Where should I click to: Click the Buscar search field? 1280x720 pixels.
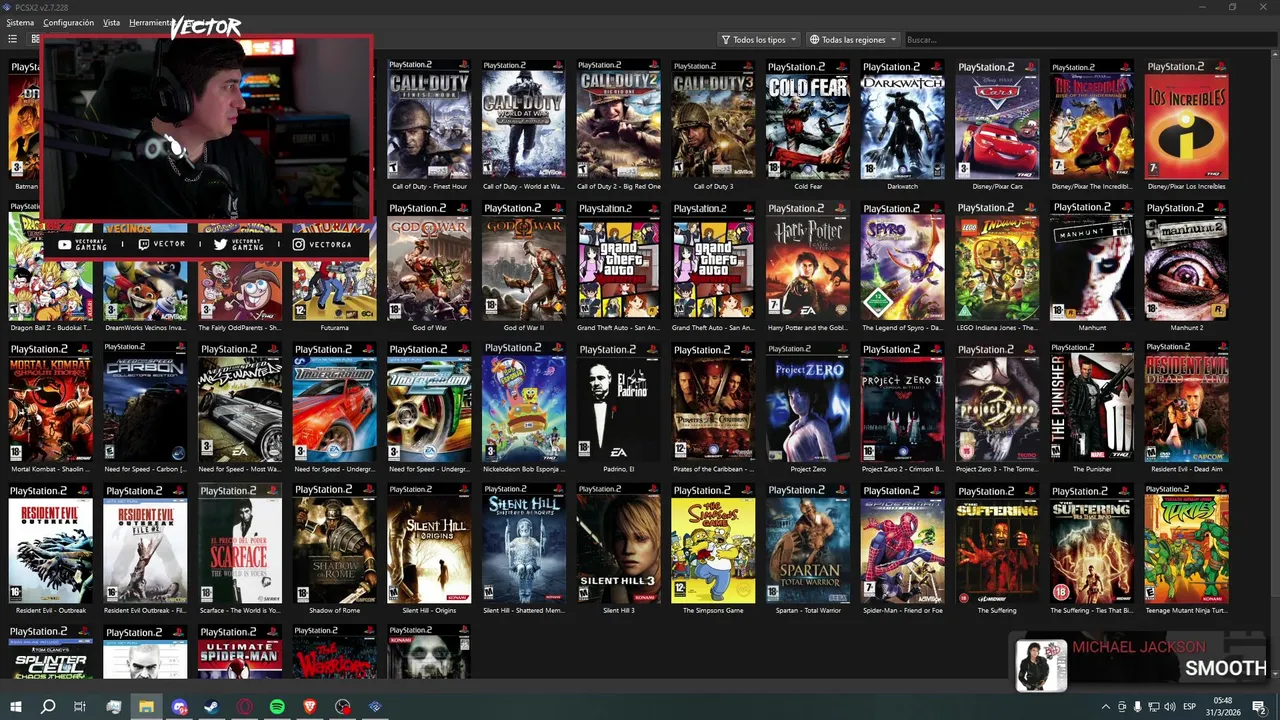click(x=1088, y=40)
